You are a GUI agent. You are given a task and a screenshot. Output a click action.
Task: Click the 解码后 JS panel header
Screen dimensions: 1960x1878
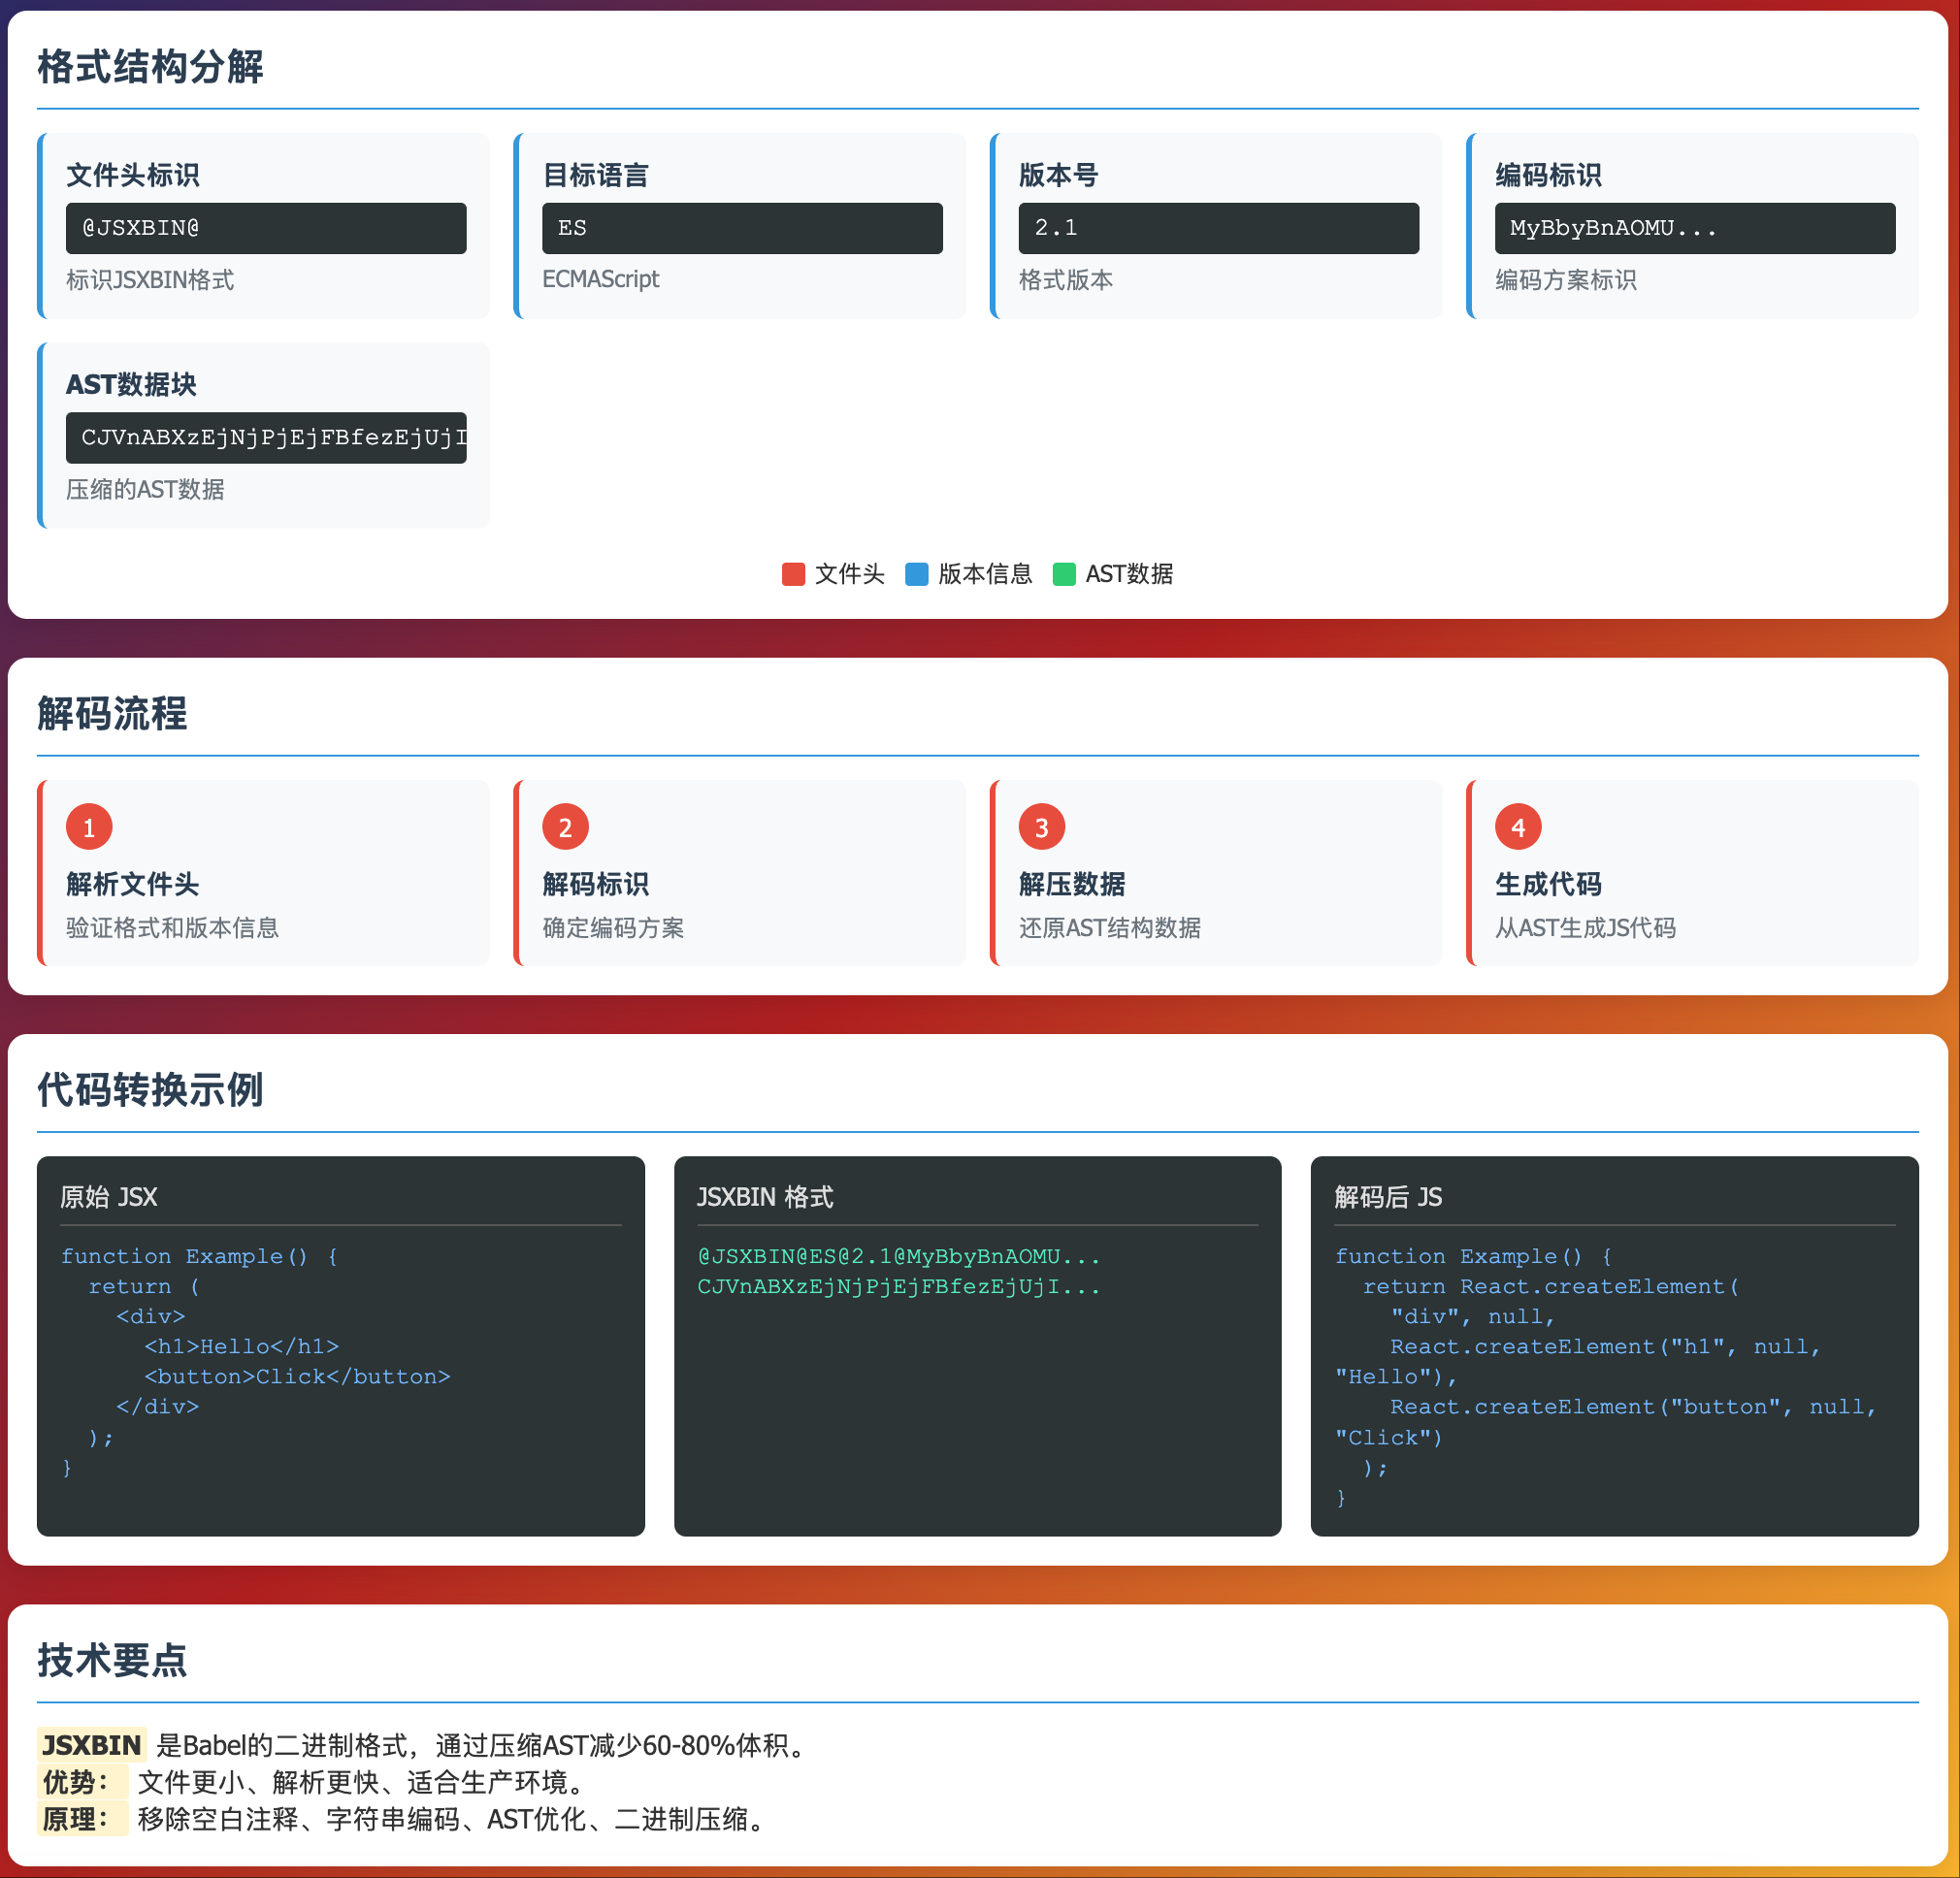[1387, 1196]
